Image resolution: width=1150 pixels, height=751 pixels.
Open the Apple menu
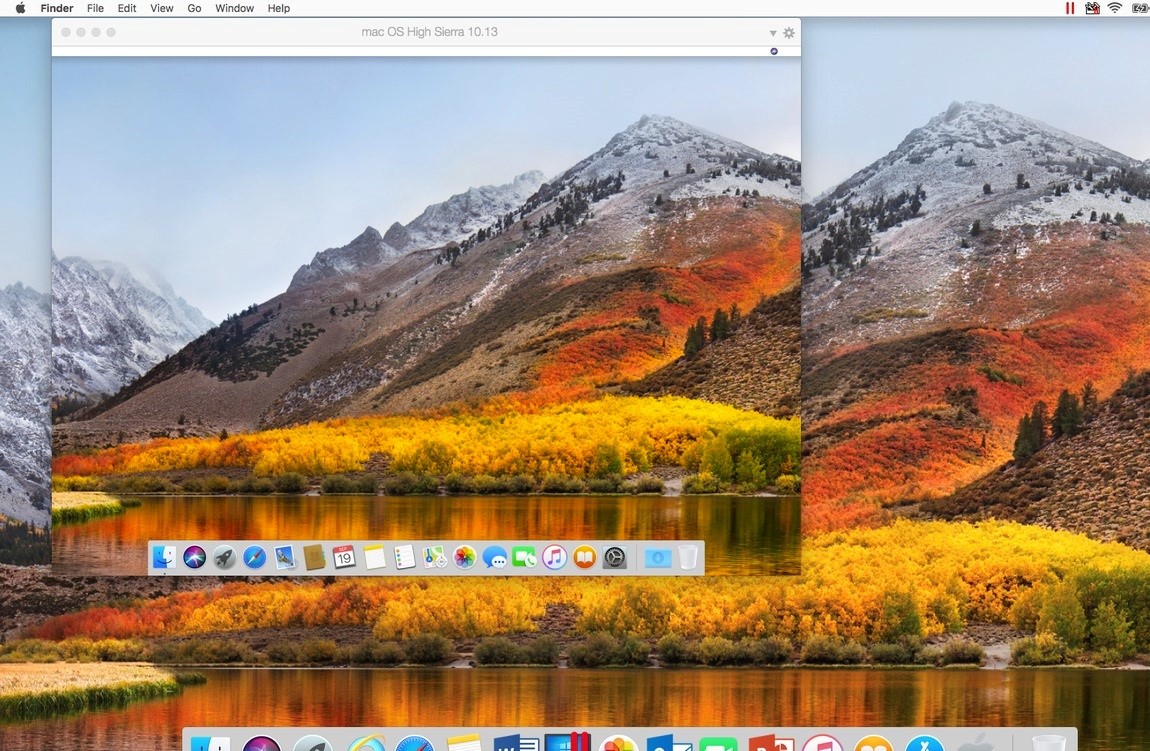pyautogui.click(x=21, y=8)
